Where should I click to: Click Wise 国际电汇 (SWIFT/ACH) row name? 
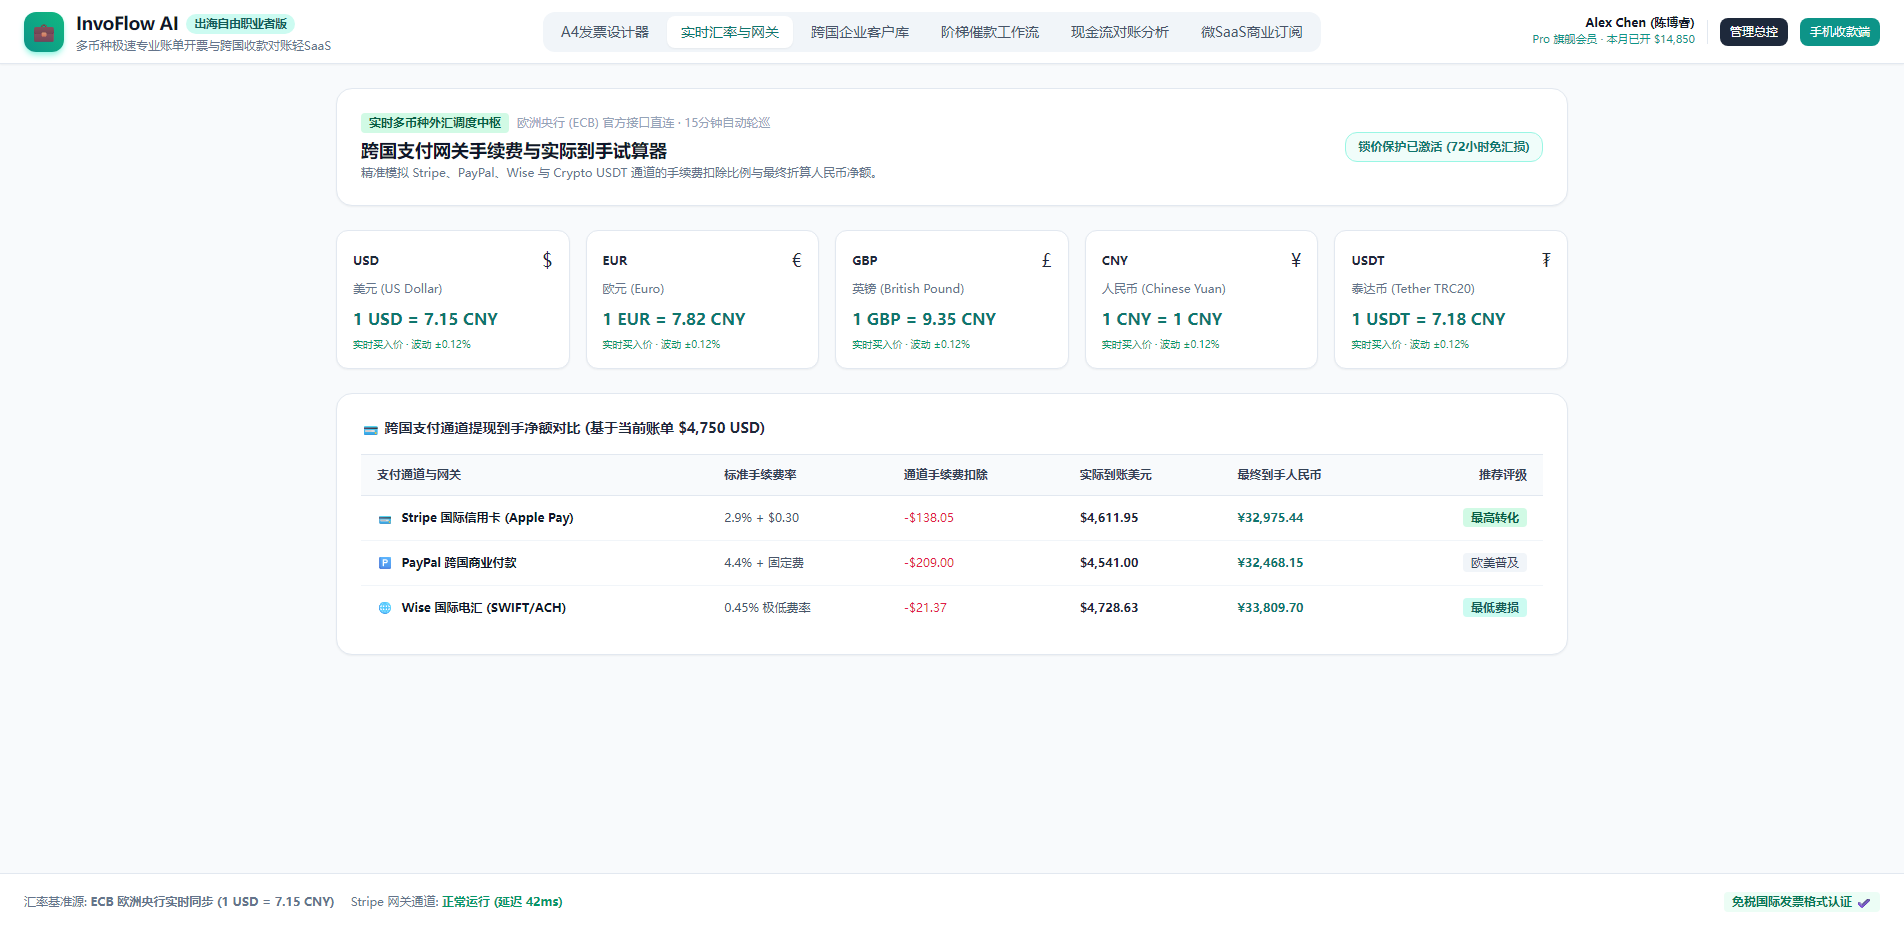pyautogui.click(x=483, y=608)
